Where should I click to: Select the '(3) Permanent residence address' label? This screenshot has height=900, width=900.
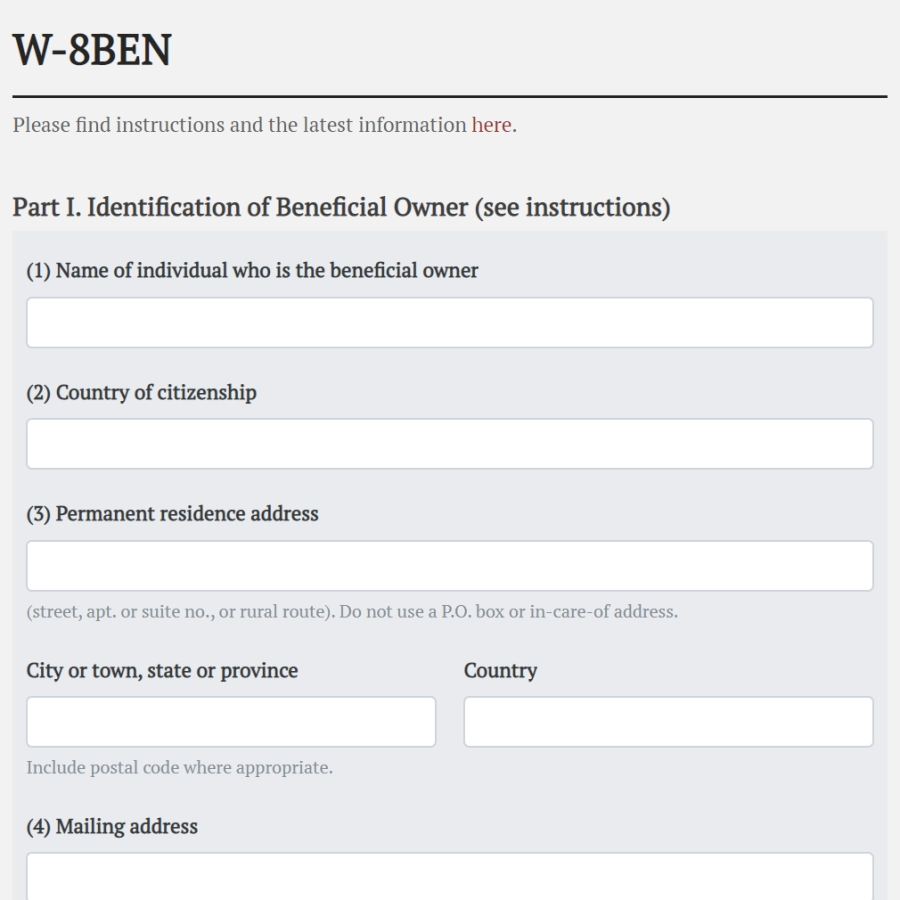point(172,514)
